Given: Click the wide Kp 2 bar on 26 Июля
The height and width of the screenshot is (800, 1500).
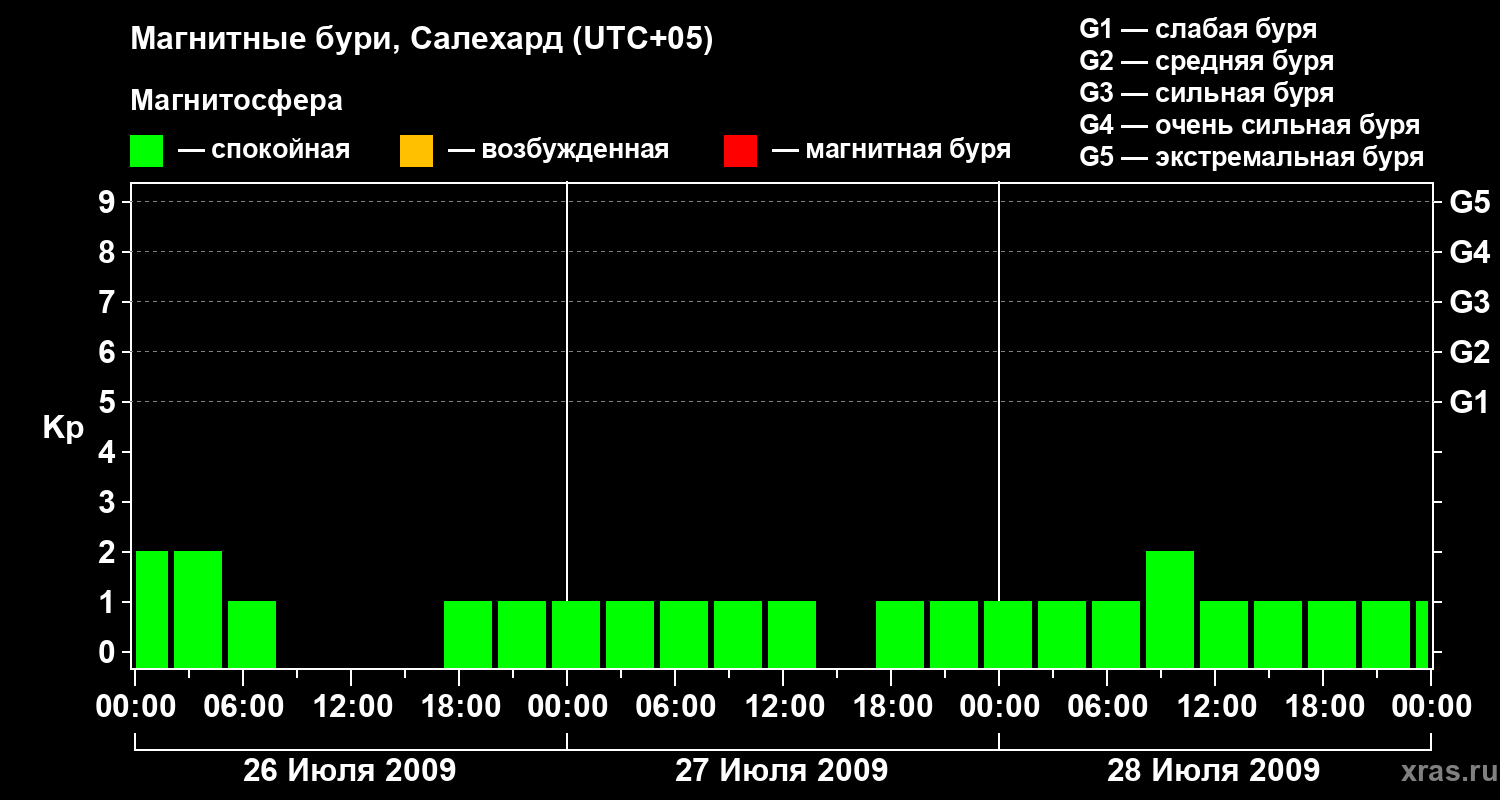Looking at the screenshot, I should (198, 609).
